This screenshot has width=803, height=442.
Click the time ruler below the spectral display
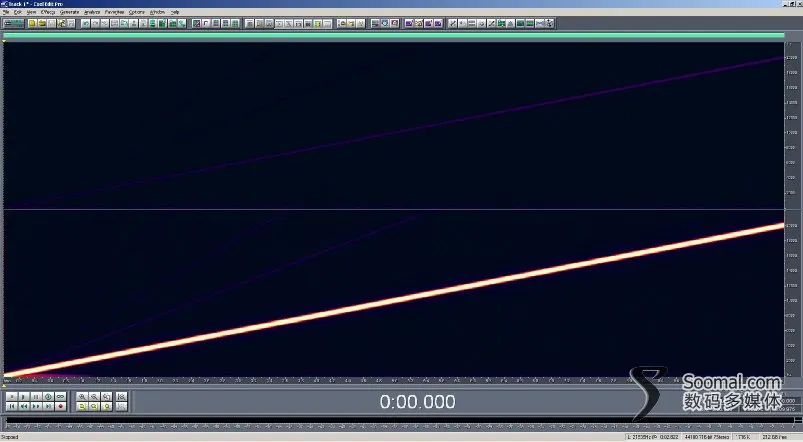point(393,381)
